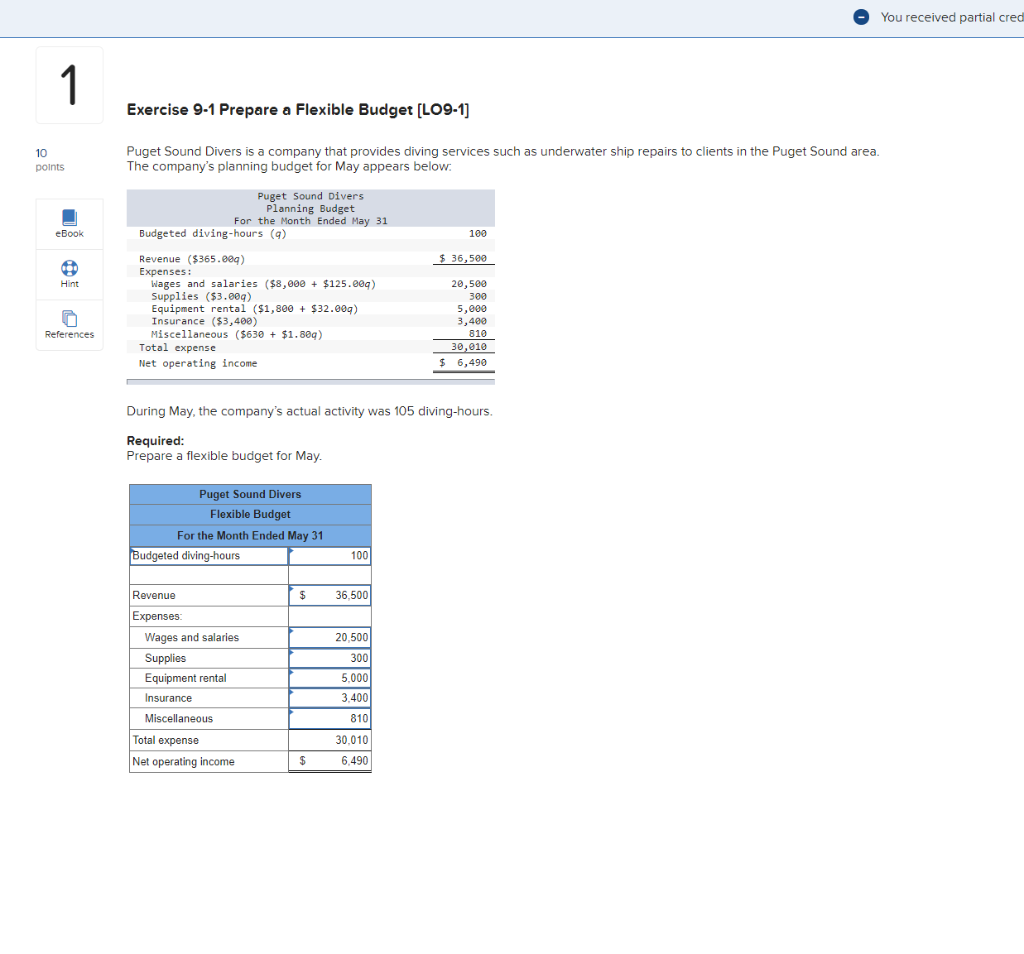The image size is (1024, 954).
Task: Edit the Insurance 3,400 cell
Action: (x=330, y=698)
